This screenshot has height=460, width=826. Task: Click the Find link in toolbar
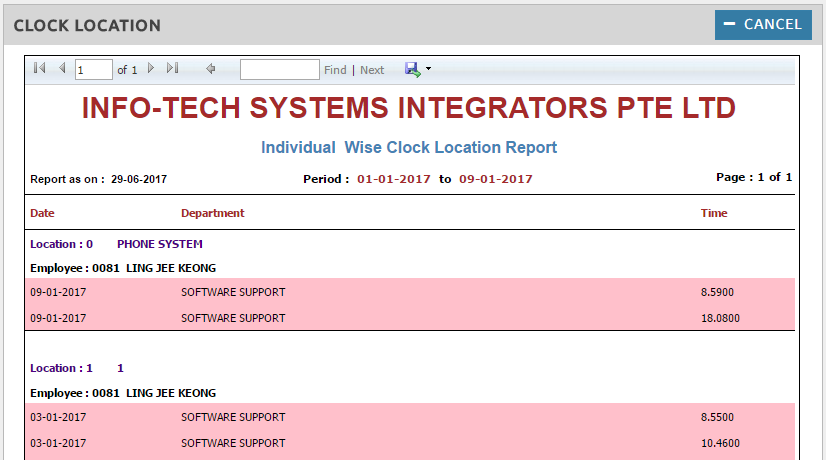(335, 70)
